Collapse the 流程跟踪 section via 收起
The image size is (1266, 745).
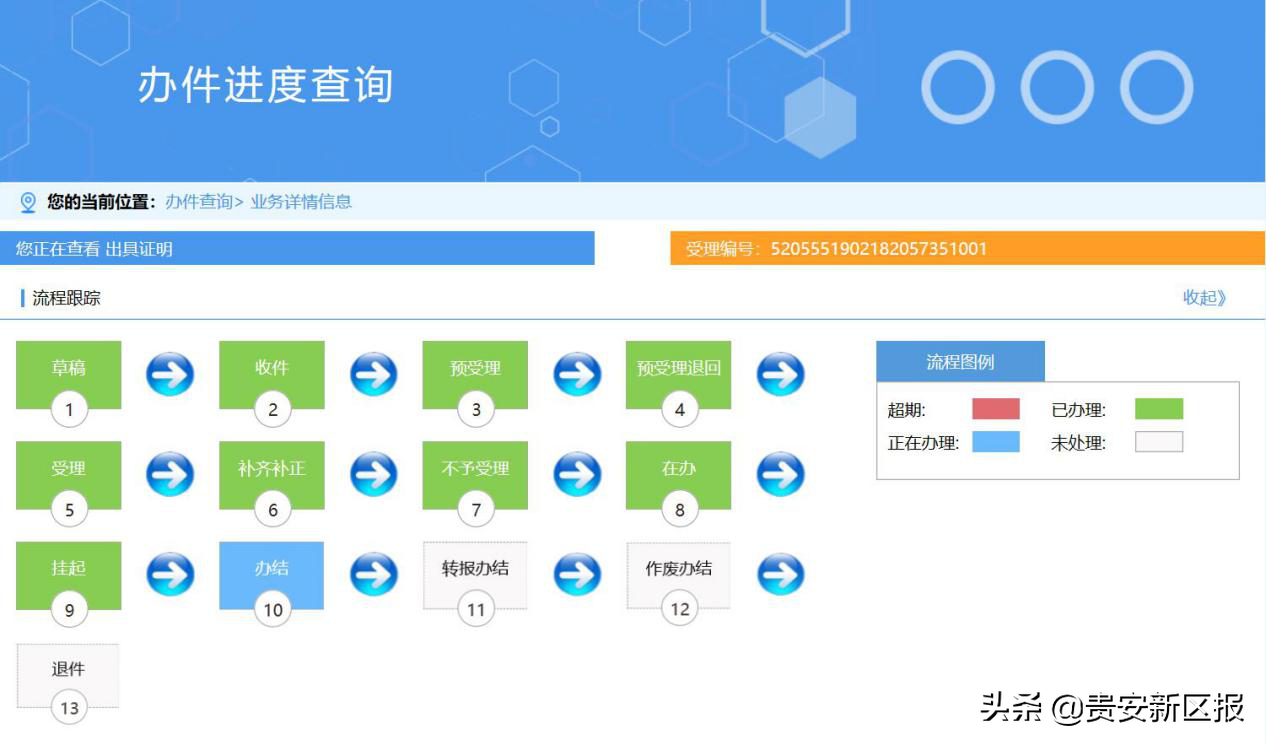tap(1204, 298)
